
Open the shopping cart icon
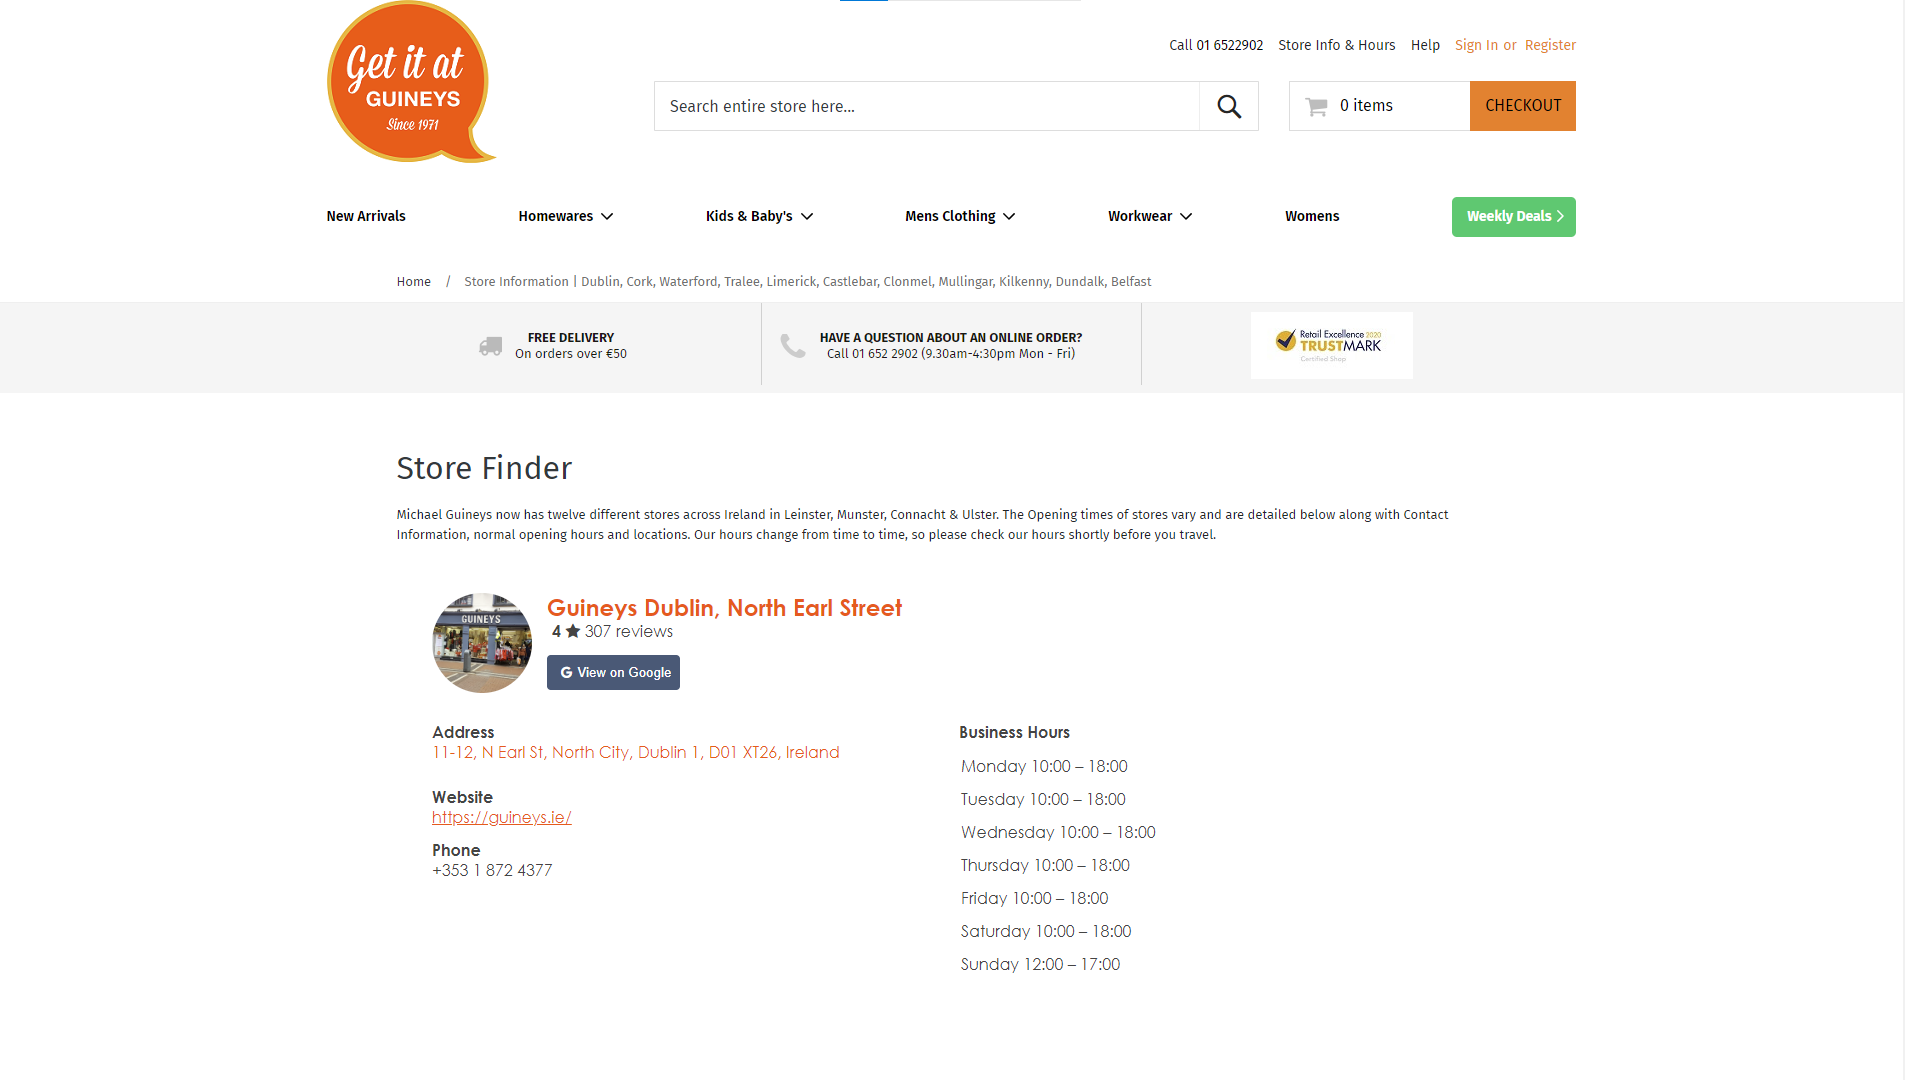point(1317,106)
